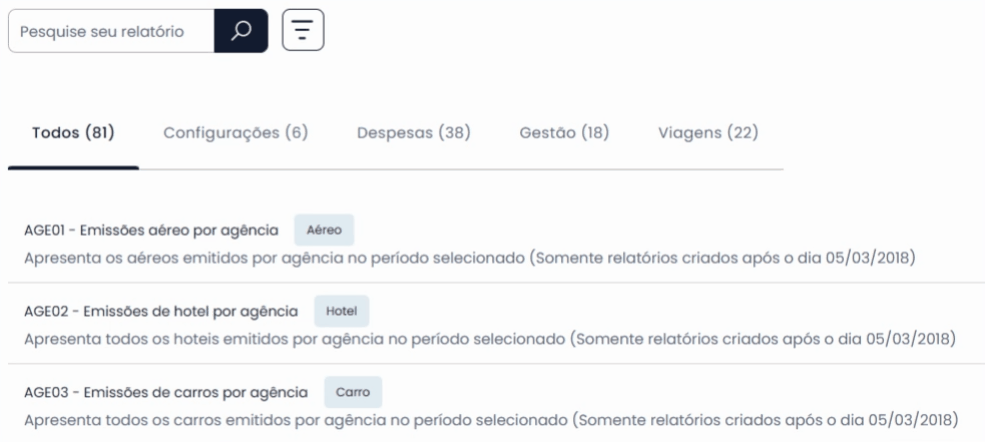The height and width of the screenshot is (442, 985).
Task: Click the Carro category tag
Action: point(353,392)
